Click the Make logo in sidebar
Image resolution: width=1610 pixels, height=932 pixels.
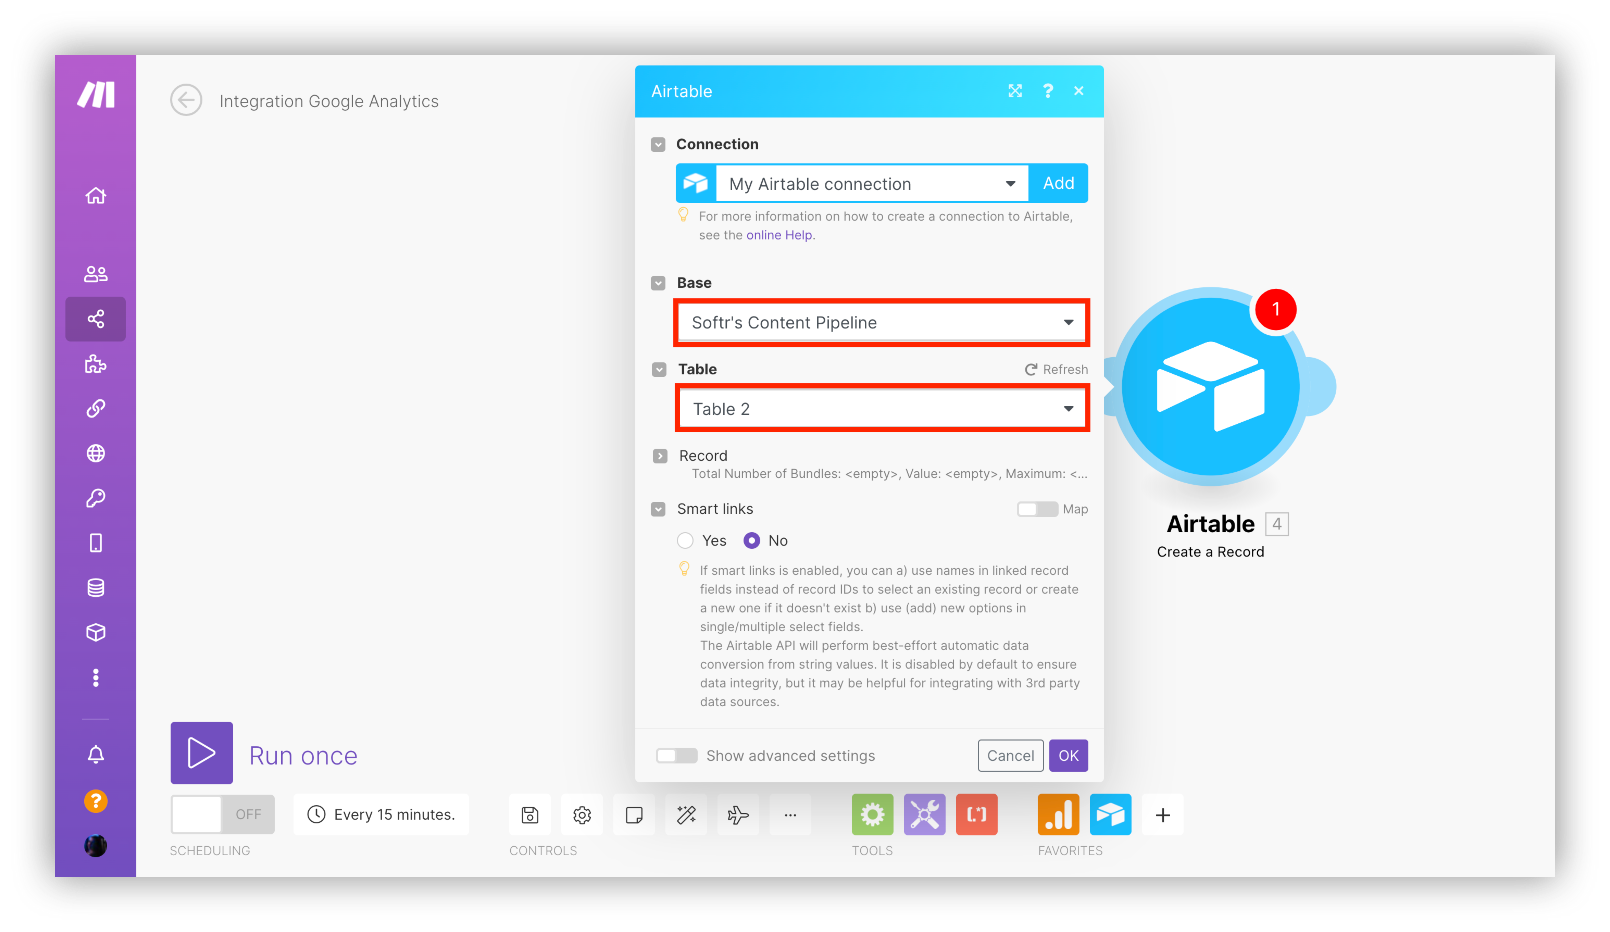[x=96, y=95]
